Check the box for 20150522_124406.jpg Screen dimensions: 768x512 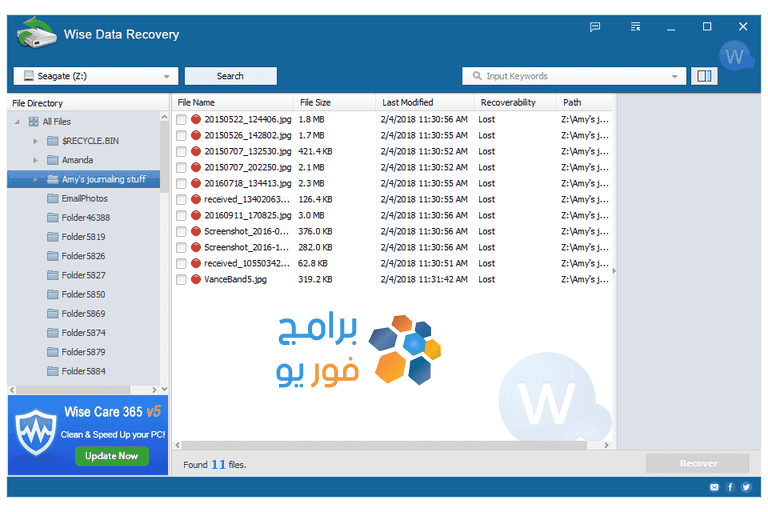[x=181, y=120]
